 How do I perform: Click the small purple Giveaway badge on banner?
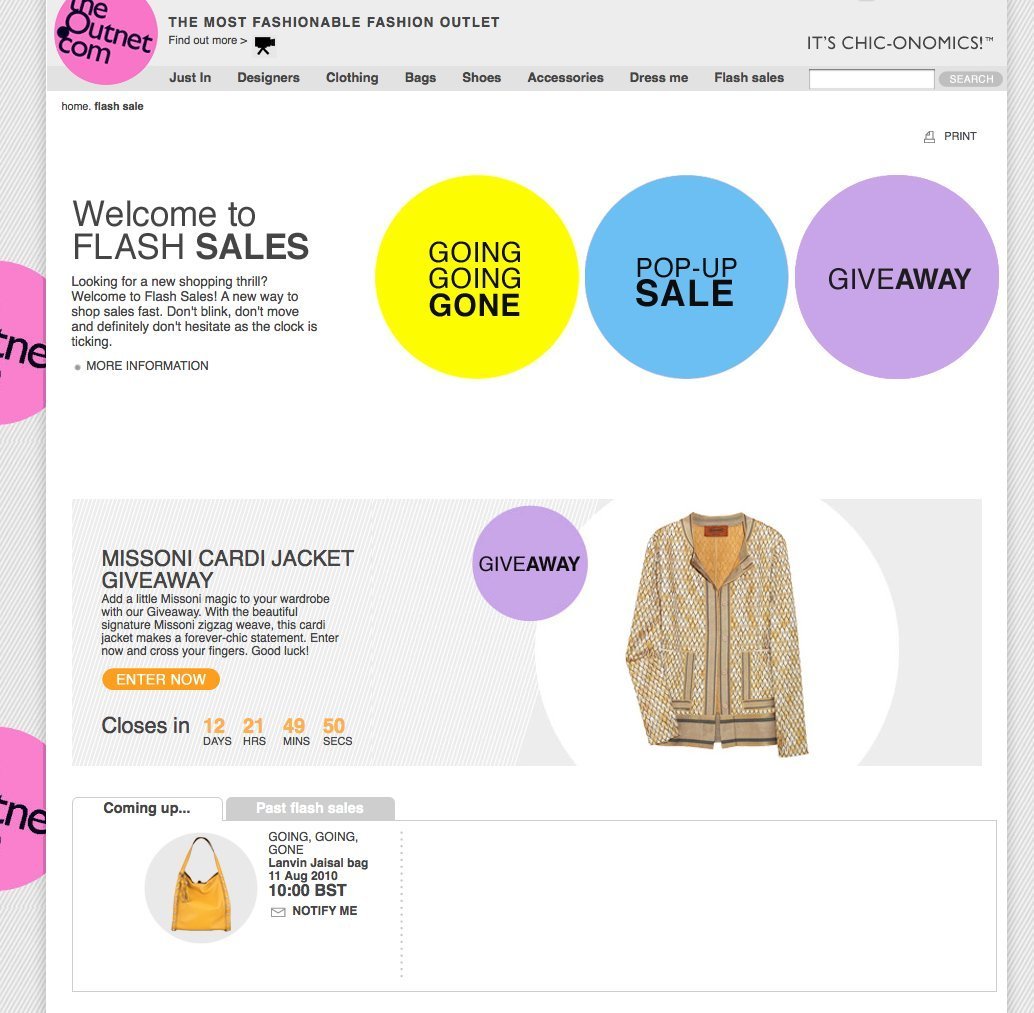click(x=530, y=563)
